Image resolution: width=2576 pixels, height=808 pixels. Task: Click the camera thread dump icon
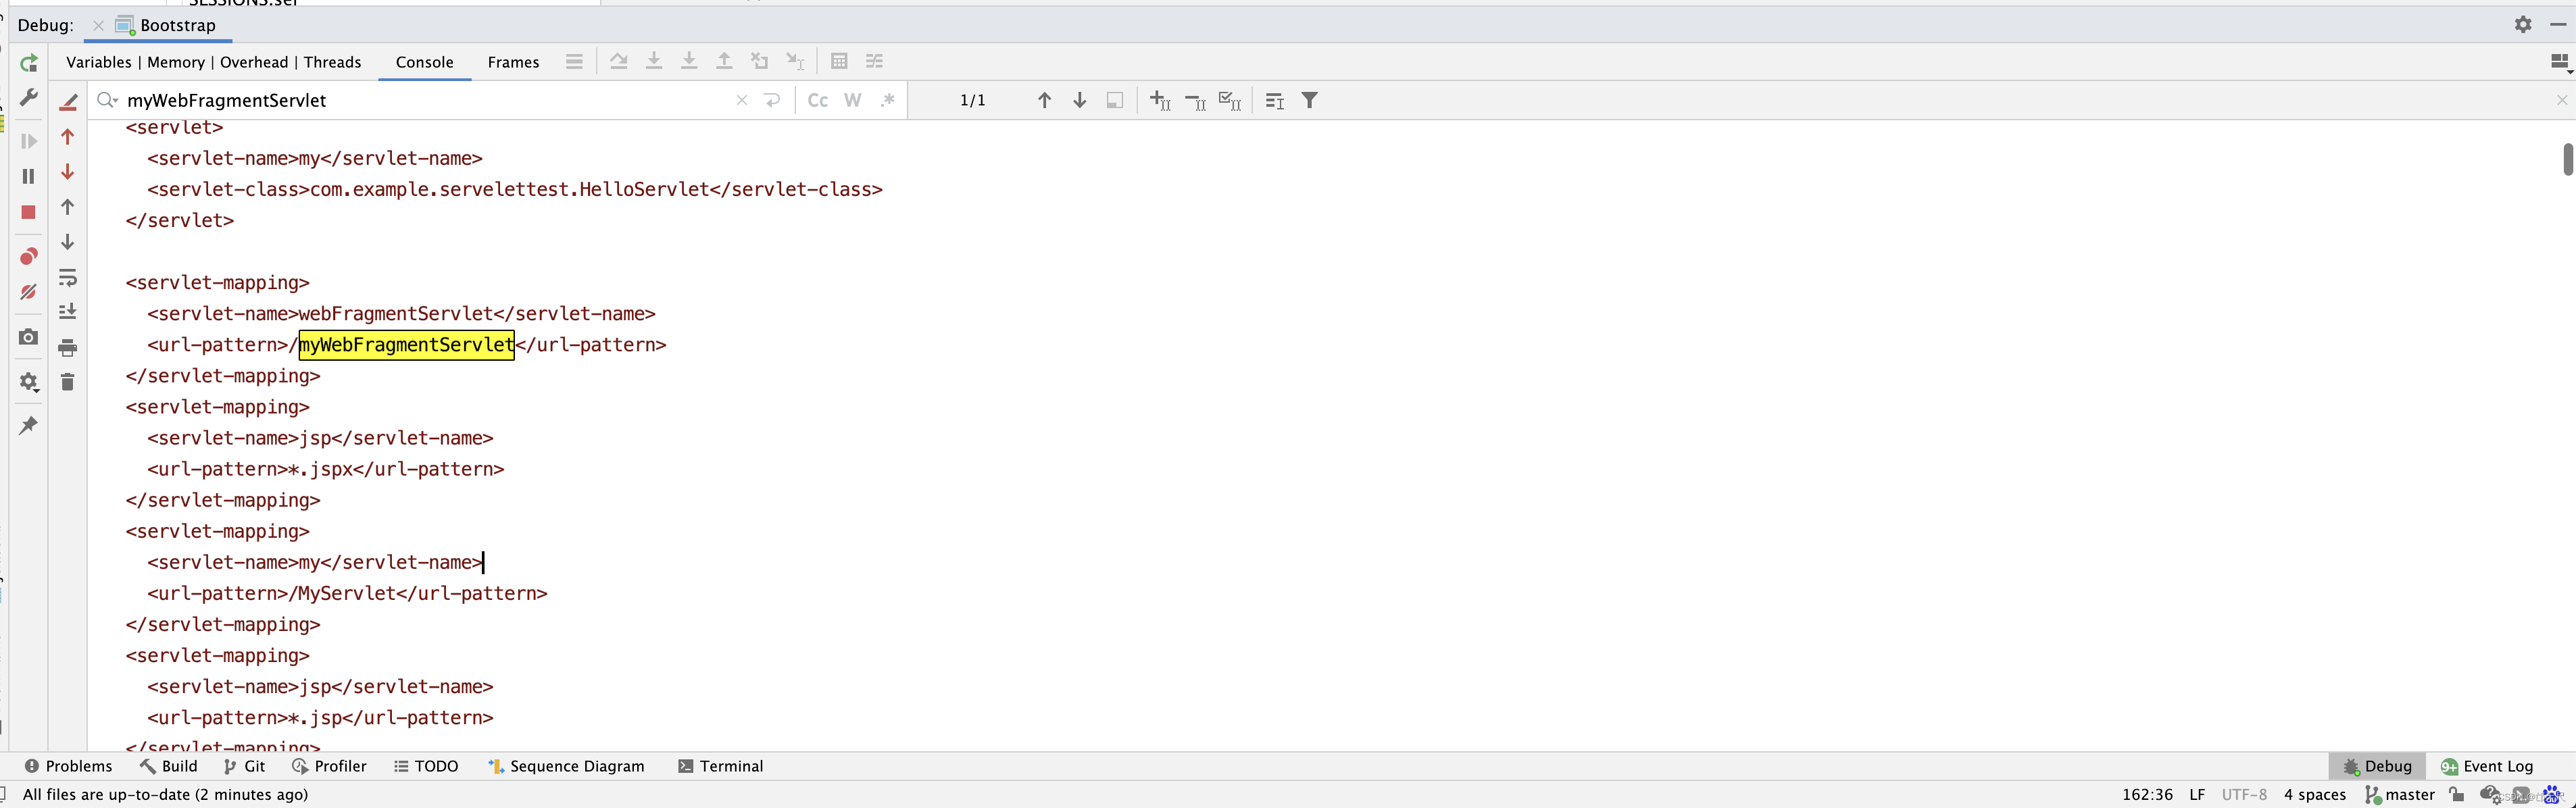pos(29,337)
